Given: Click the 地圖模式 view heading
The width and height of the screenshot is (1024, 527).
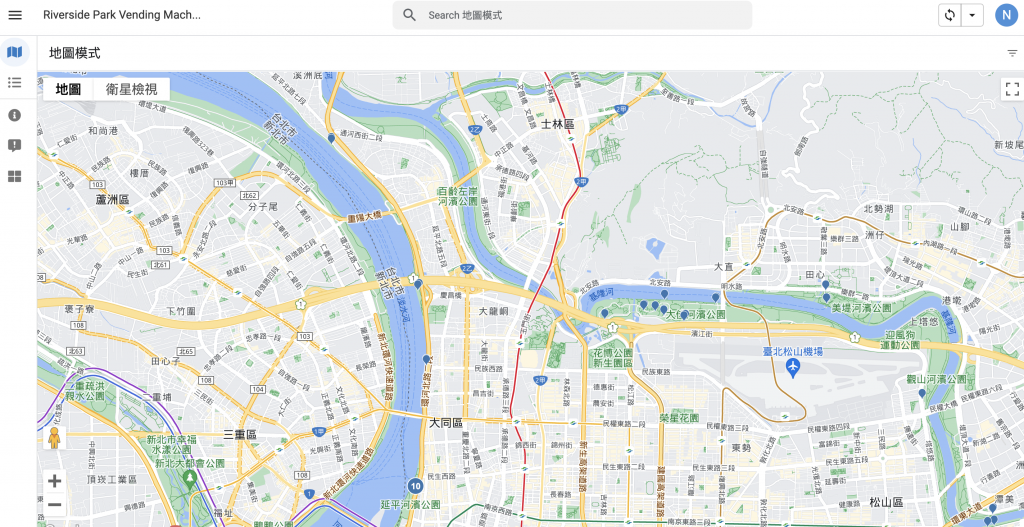Looking at the screenshot, I should [x=75, y=54].
